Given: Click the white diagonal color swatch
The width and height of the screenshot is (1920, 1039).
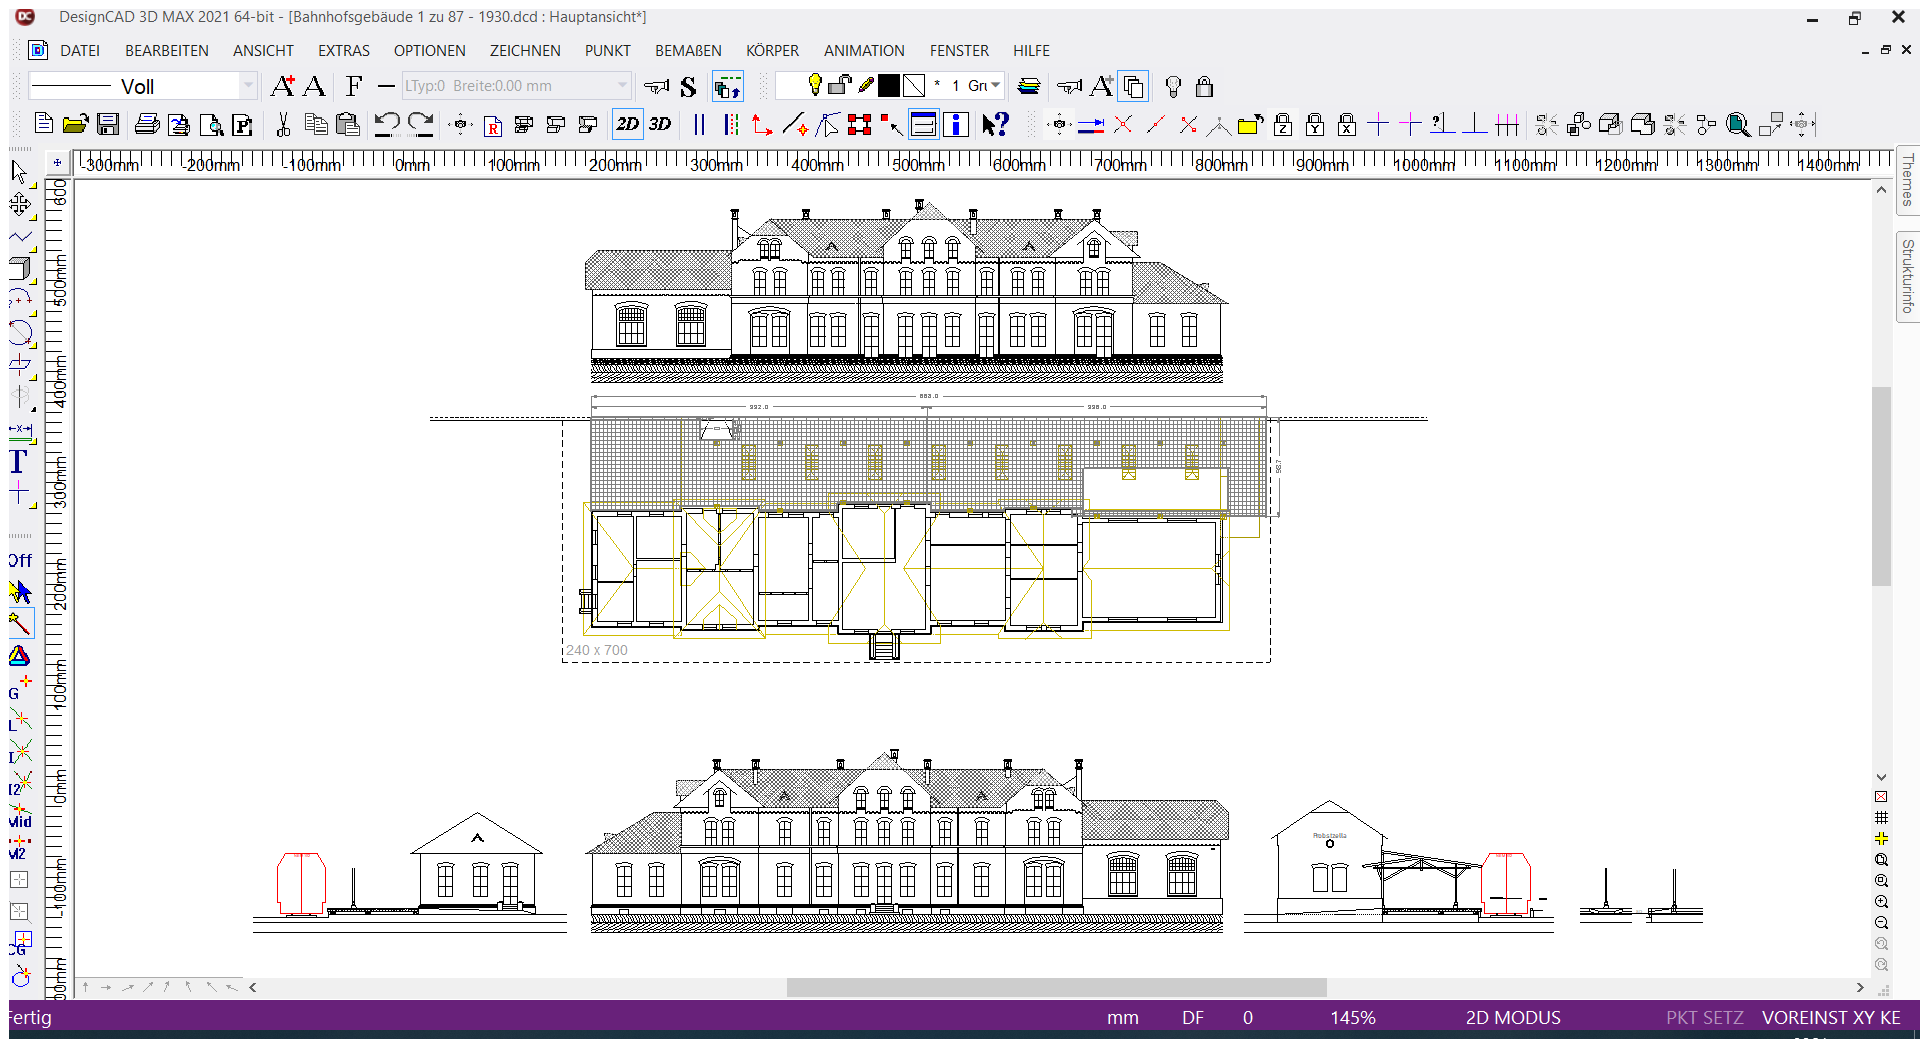Looking at the screenshot, I should pyautogui.click(x=914, y=86).
